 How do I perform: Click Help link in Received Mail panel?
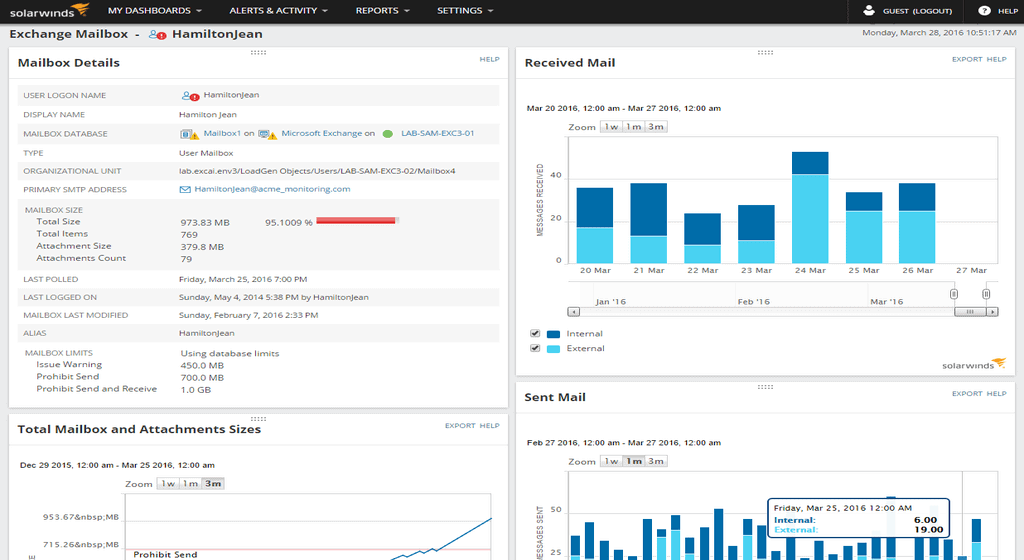tap(997, 59)
